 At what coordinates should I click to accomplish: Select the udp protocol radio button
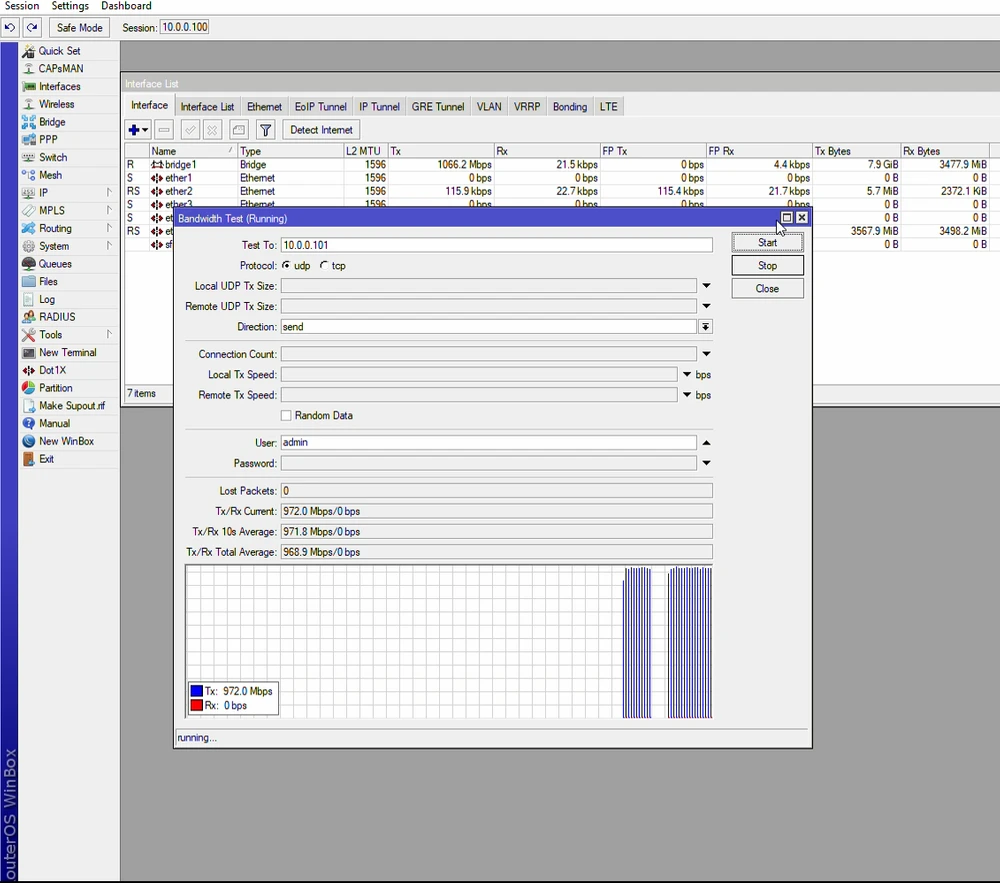[x=287, y=265]
